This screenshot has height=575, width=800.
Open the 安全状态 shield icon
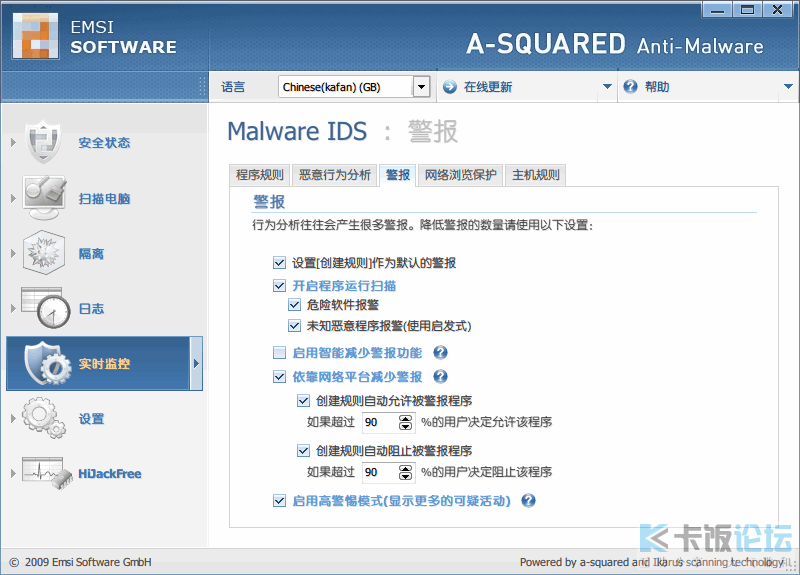(44, 141)
